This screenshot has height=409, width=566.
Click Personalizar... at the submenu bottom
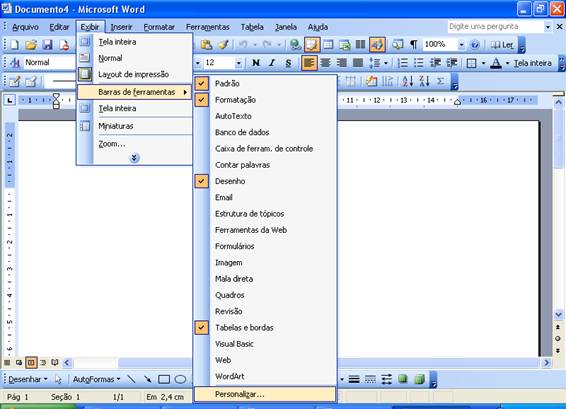tap(265, 394)
